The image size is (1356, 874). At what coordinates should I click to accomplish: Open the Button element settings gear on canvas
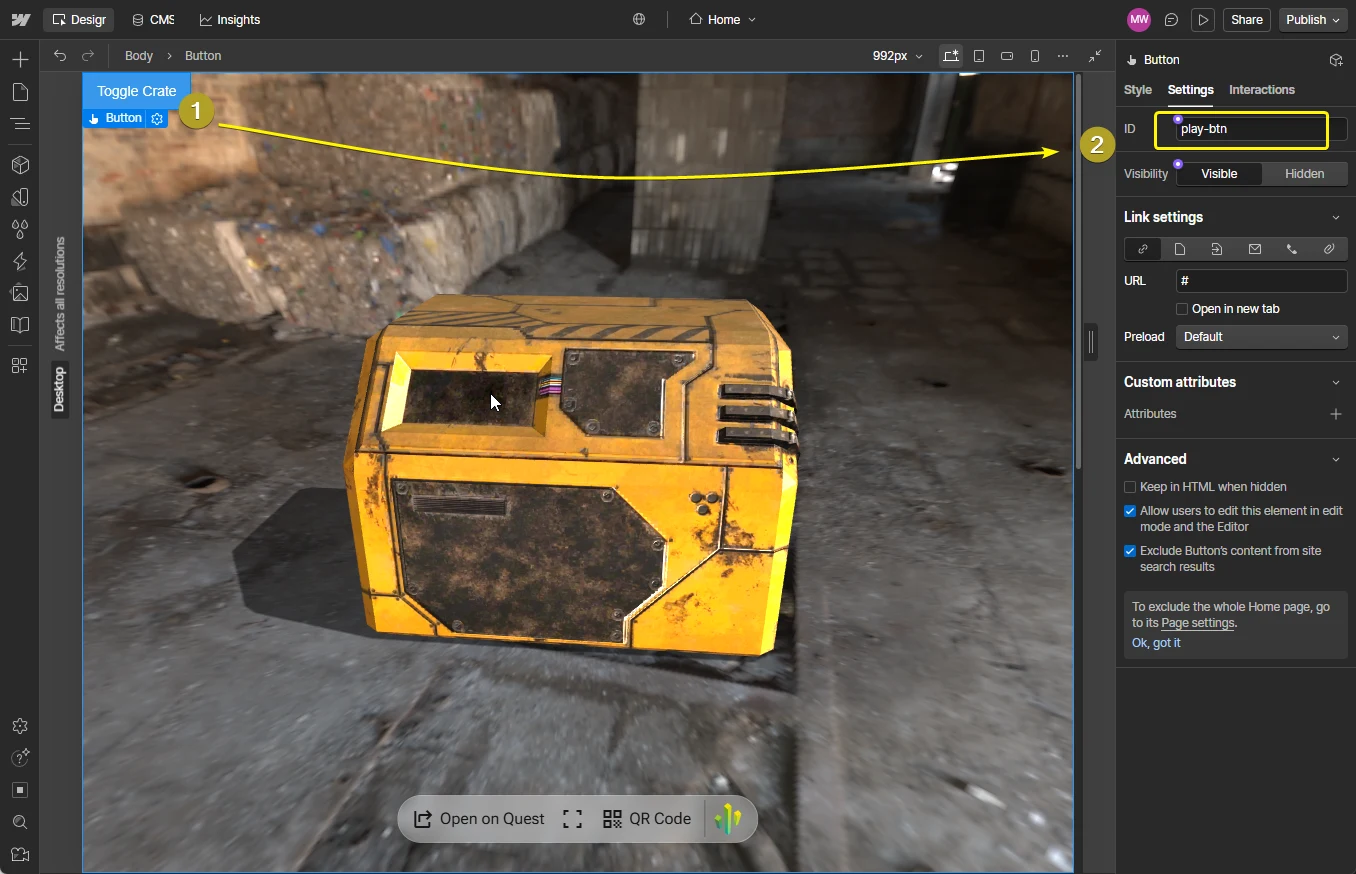coord(157,118)
